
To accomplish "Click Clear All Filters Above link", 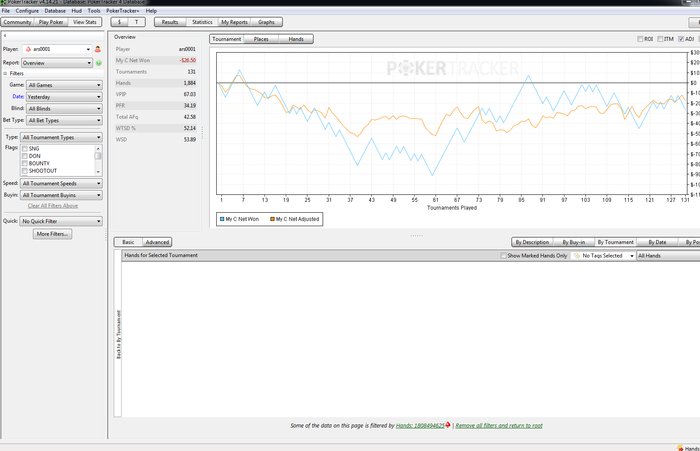I will (53, 206).
